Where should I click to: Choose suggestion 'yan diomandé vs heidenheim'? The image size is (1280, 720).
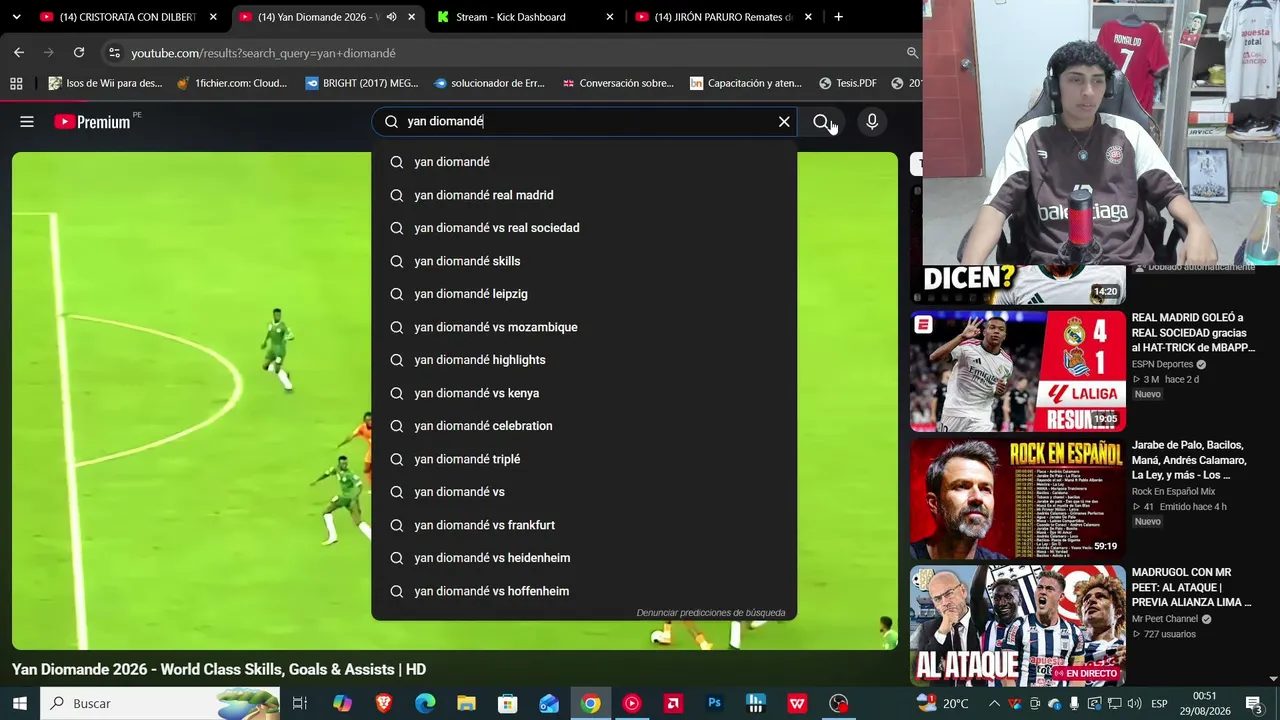pyautogui.click(x=584, y=558)
